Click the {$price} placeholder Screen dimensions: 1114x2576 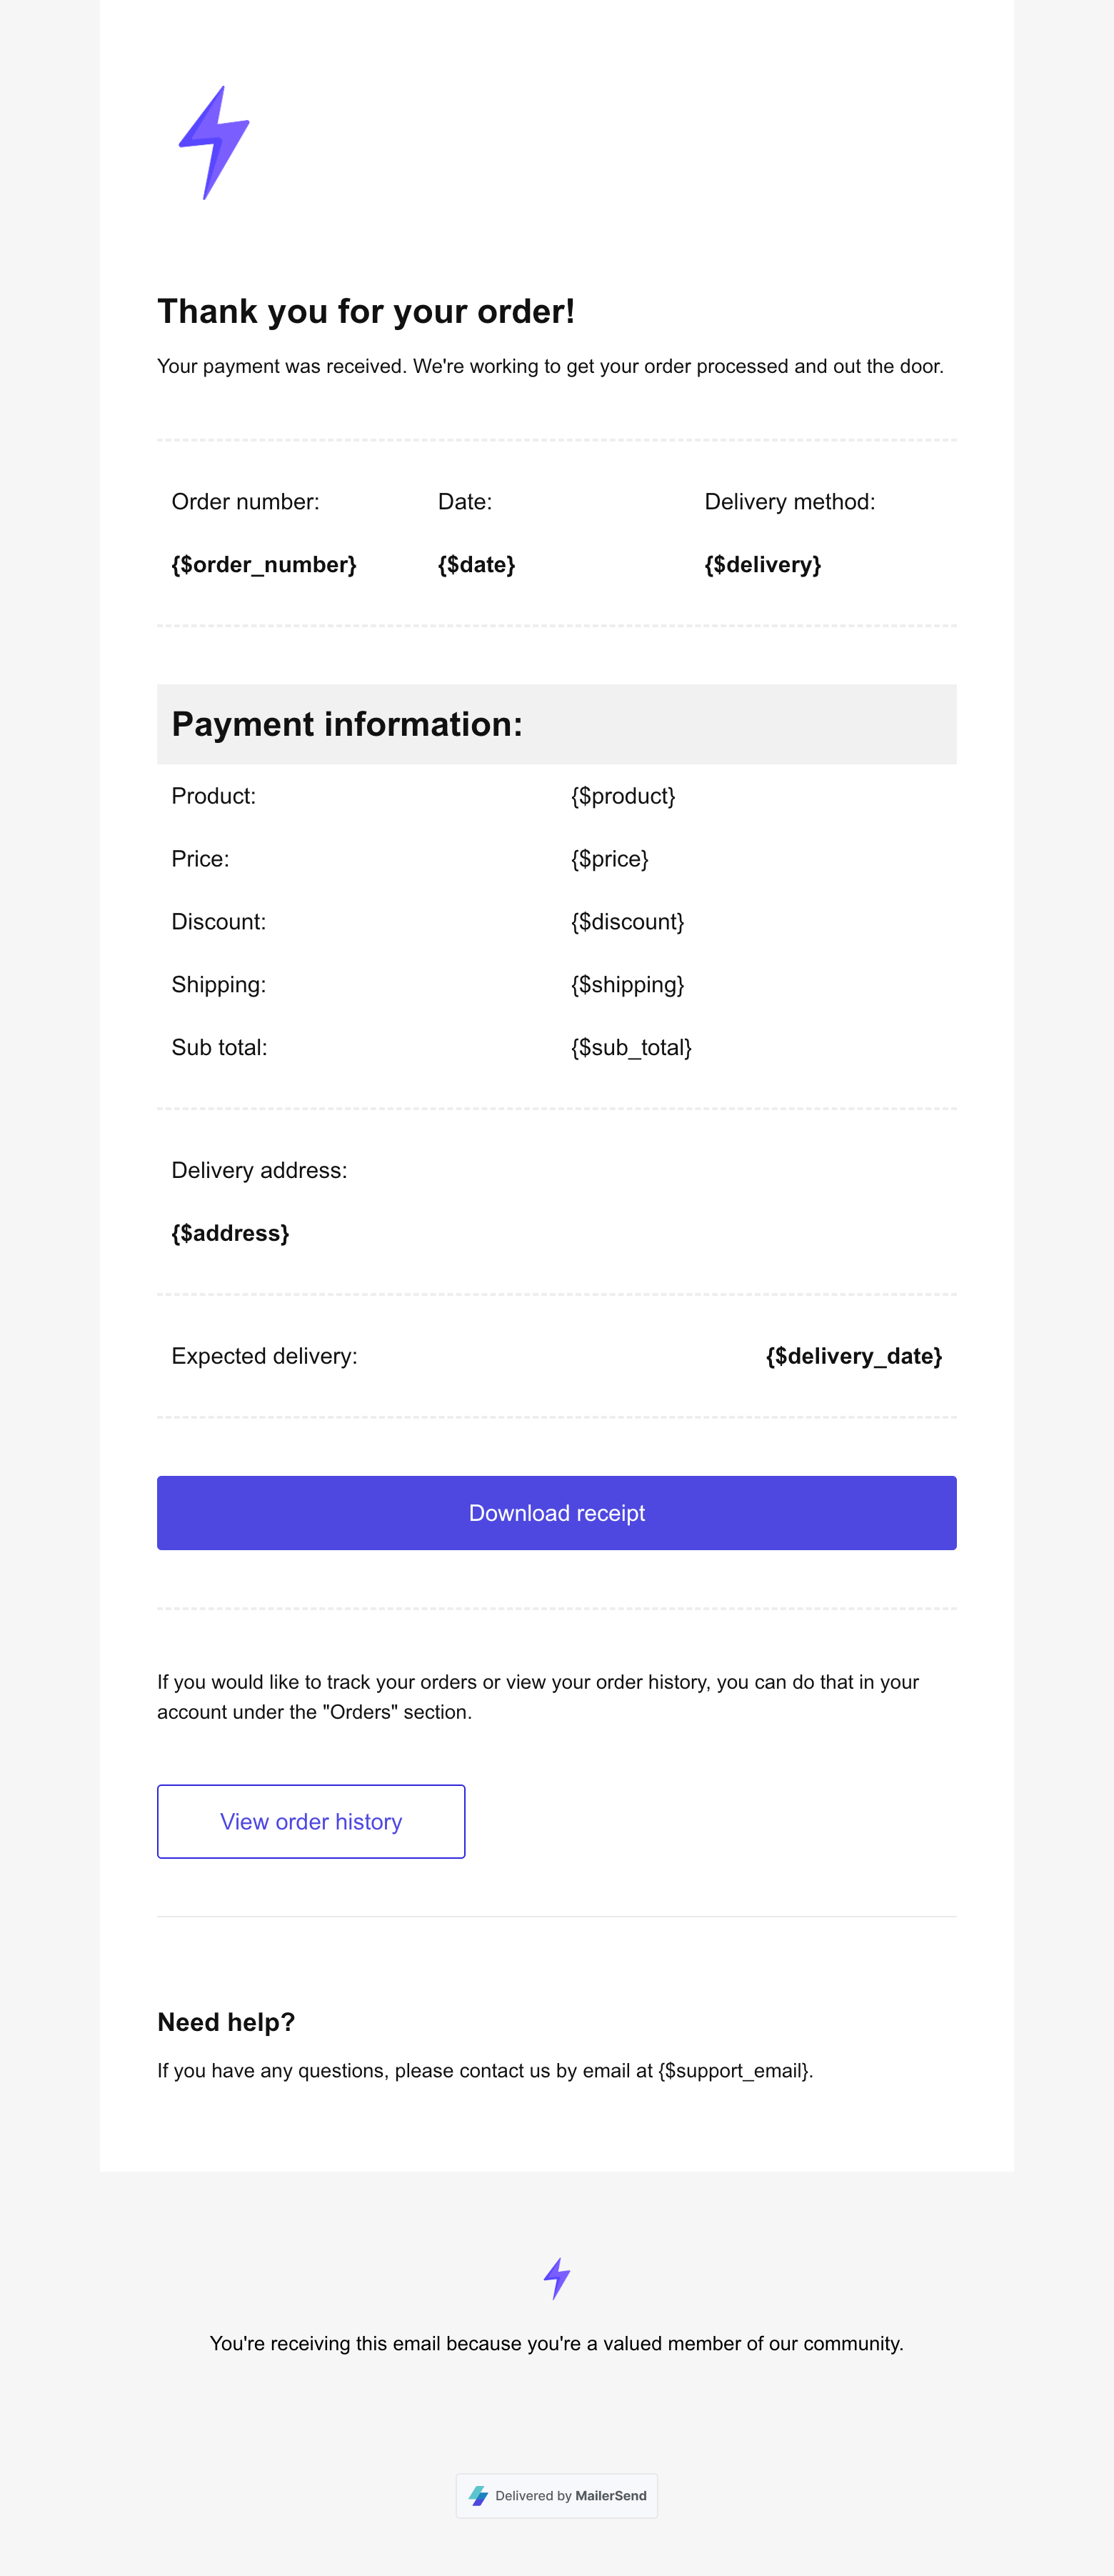pos(609,859)
